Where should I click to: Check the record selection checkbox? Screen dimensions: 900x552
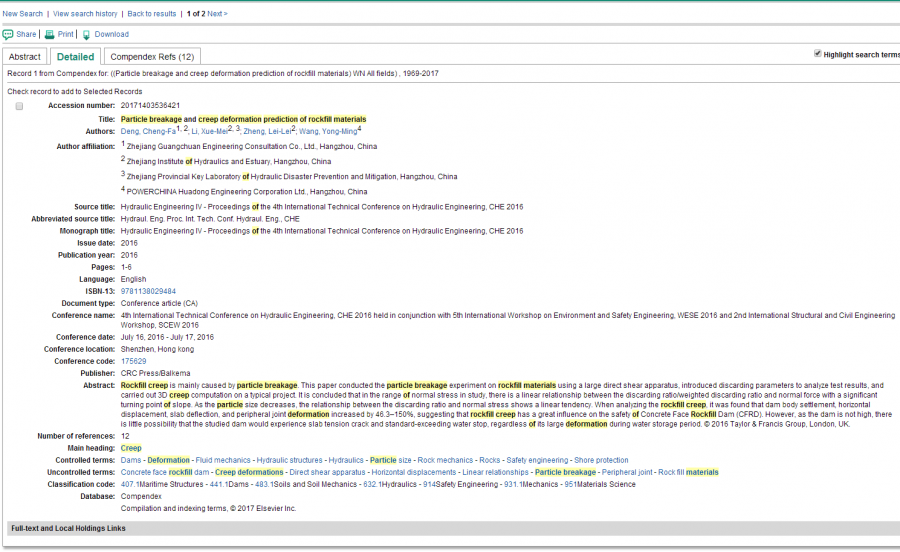pyautogui.click(x=19, y=106)
